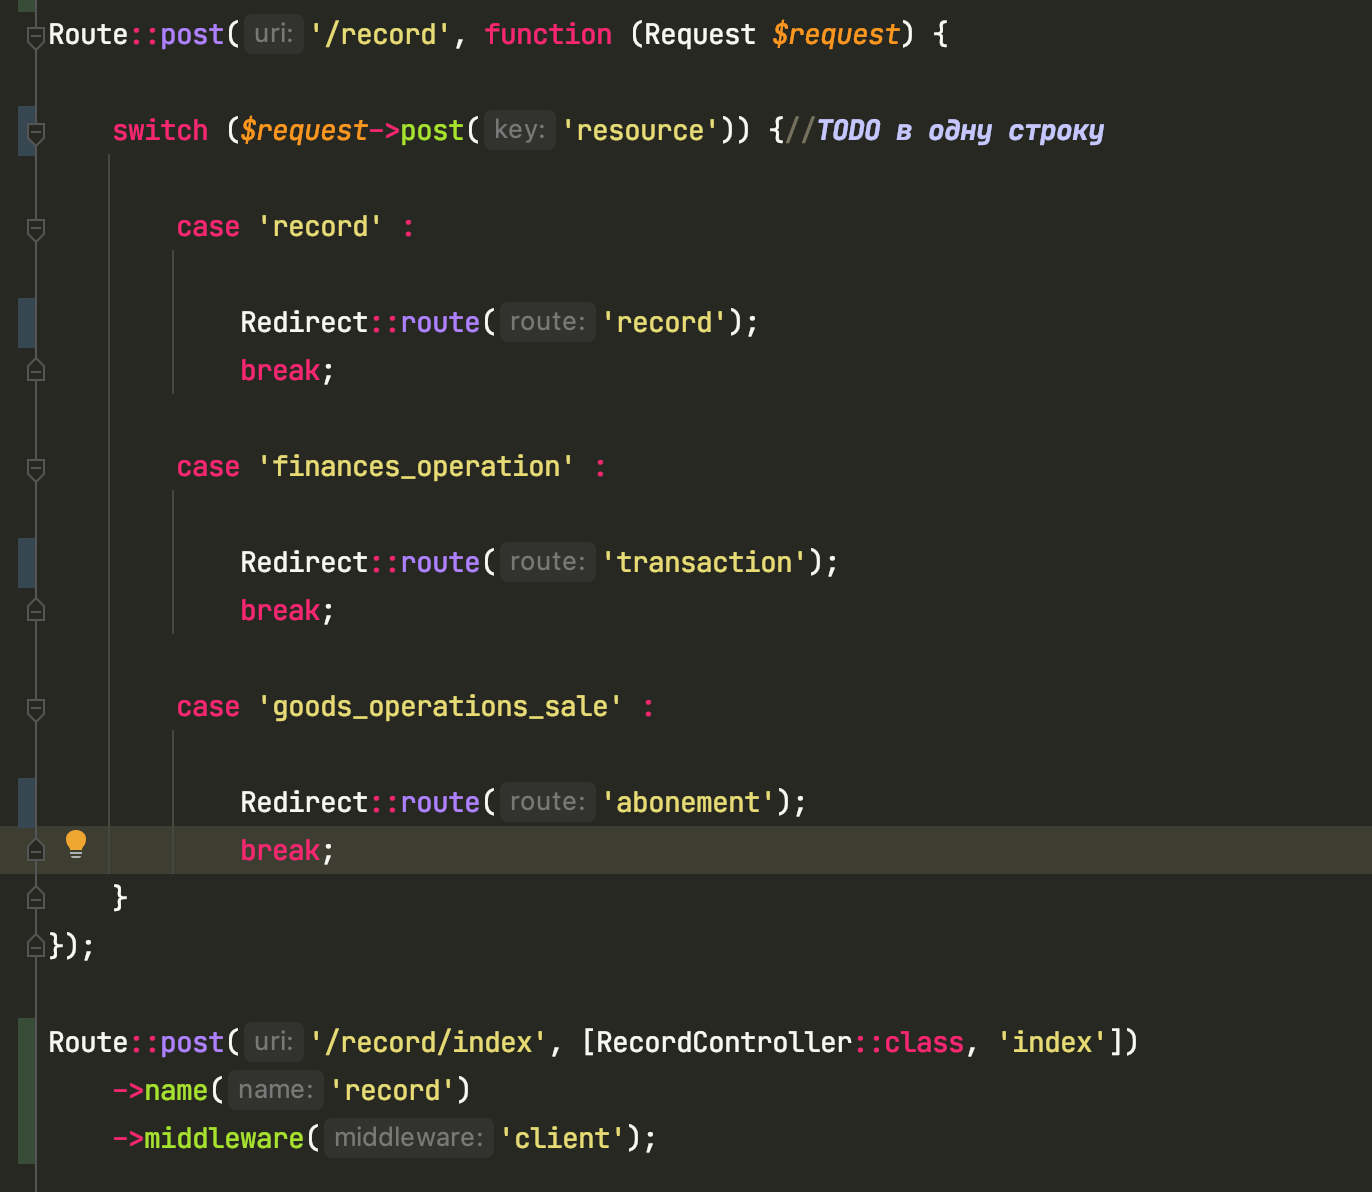Image resolution: width=1372 pixels, height=1192 pixels.
Task: Click the 'name:' parameter inlay hint
Action: 275,1091
